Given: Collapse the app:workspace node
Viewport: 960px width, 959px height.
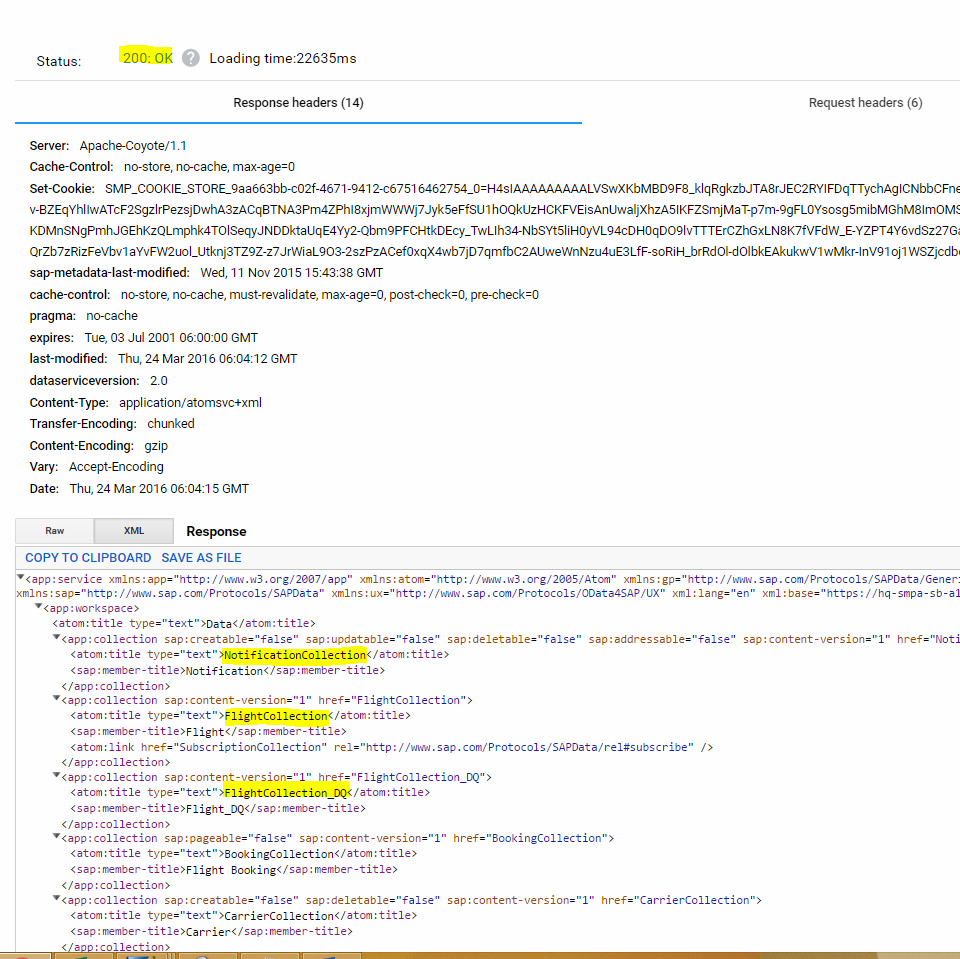Looking at the screenshot, I should [x=39, y=608].
